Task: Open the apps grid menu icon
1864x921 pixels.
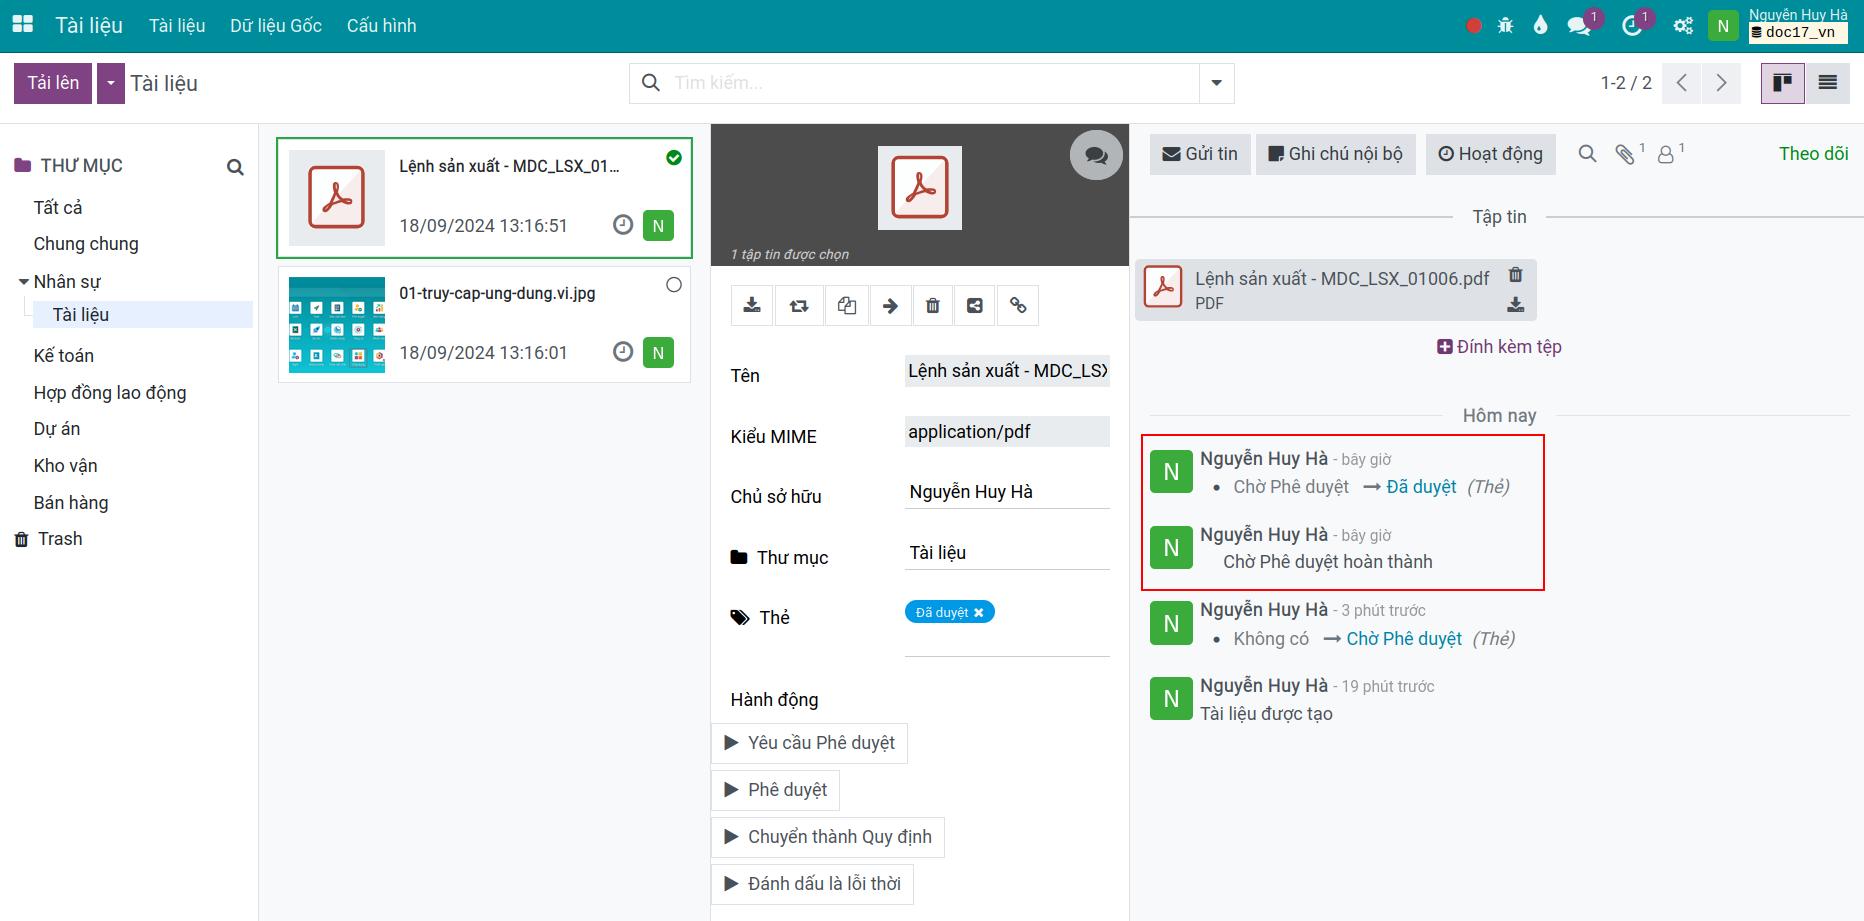Action: (22, 25)
